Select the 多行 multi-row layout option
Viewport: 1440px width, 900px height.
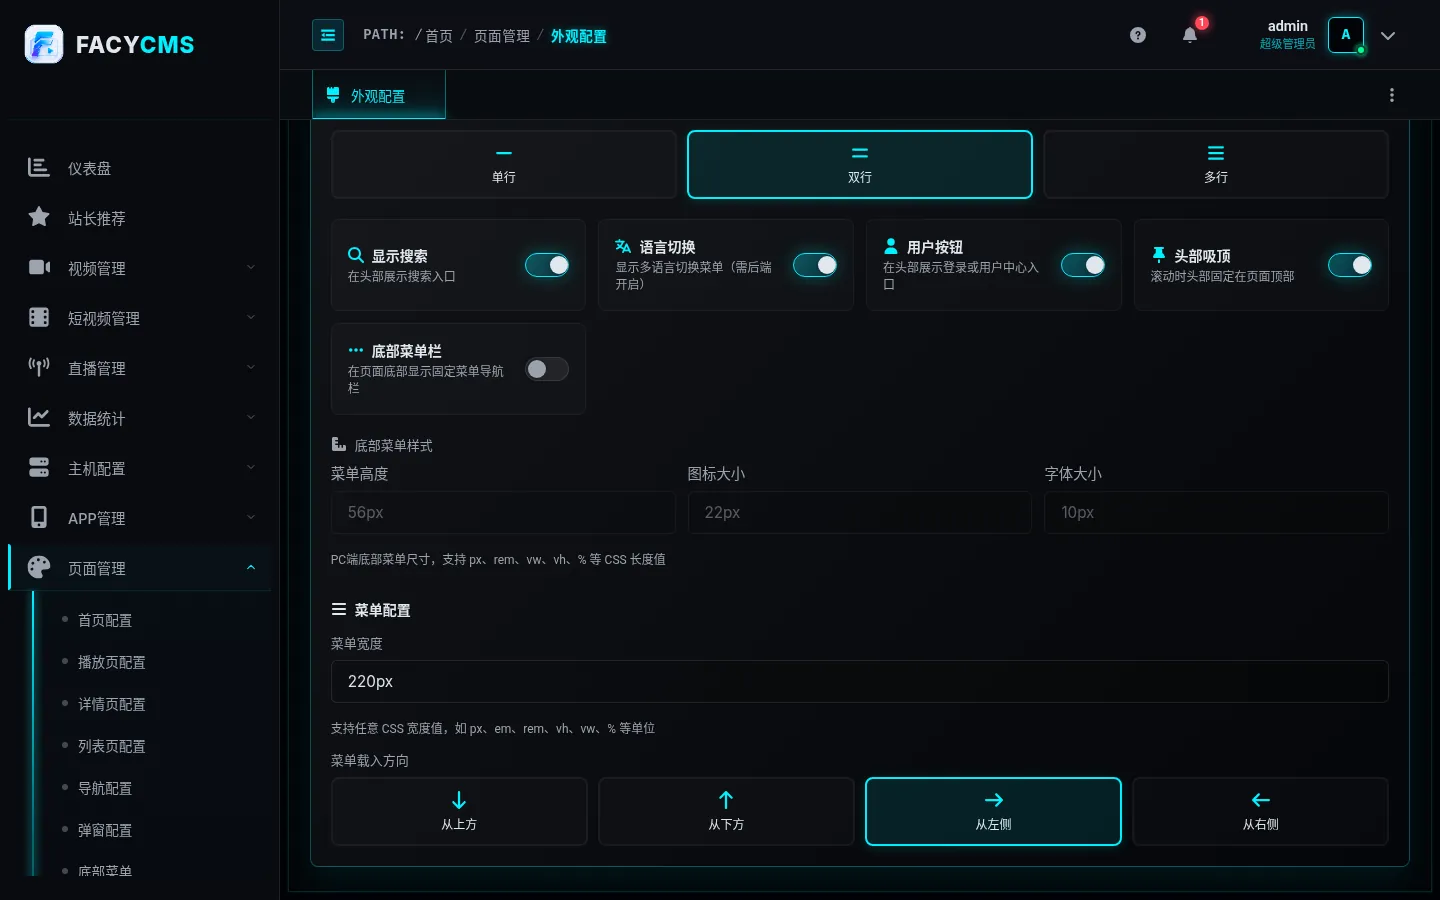pos(1216,164)
